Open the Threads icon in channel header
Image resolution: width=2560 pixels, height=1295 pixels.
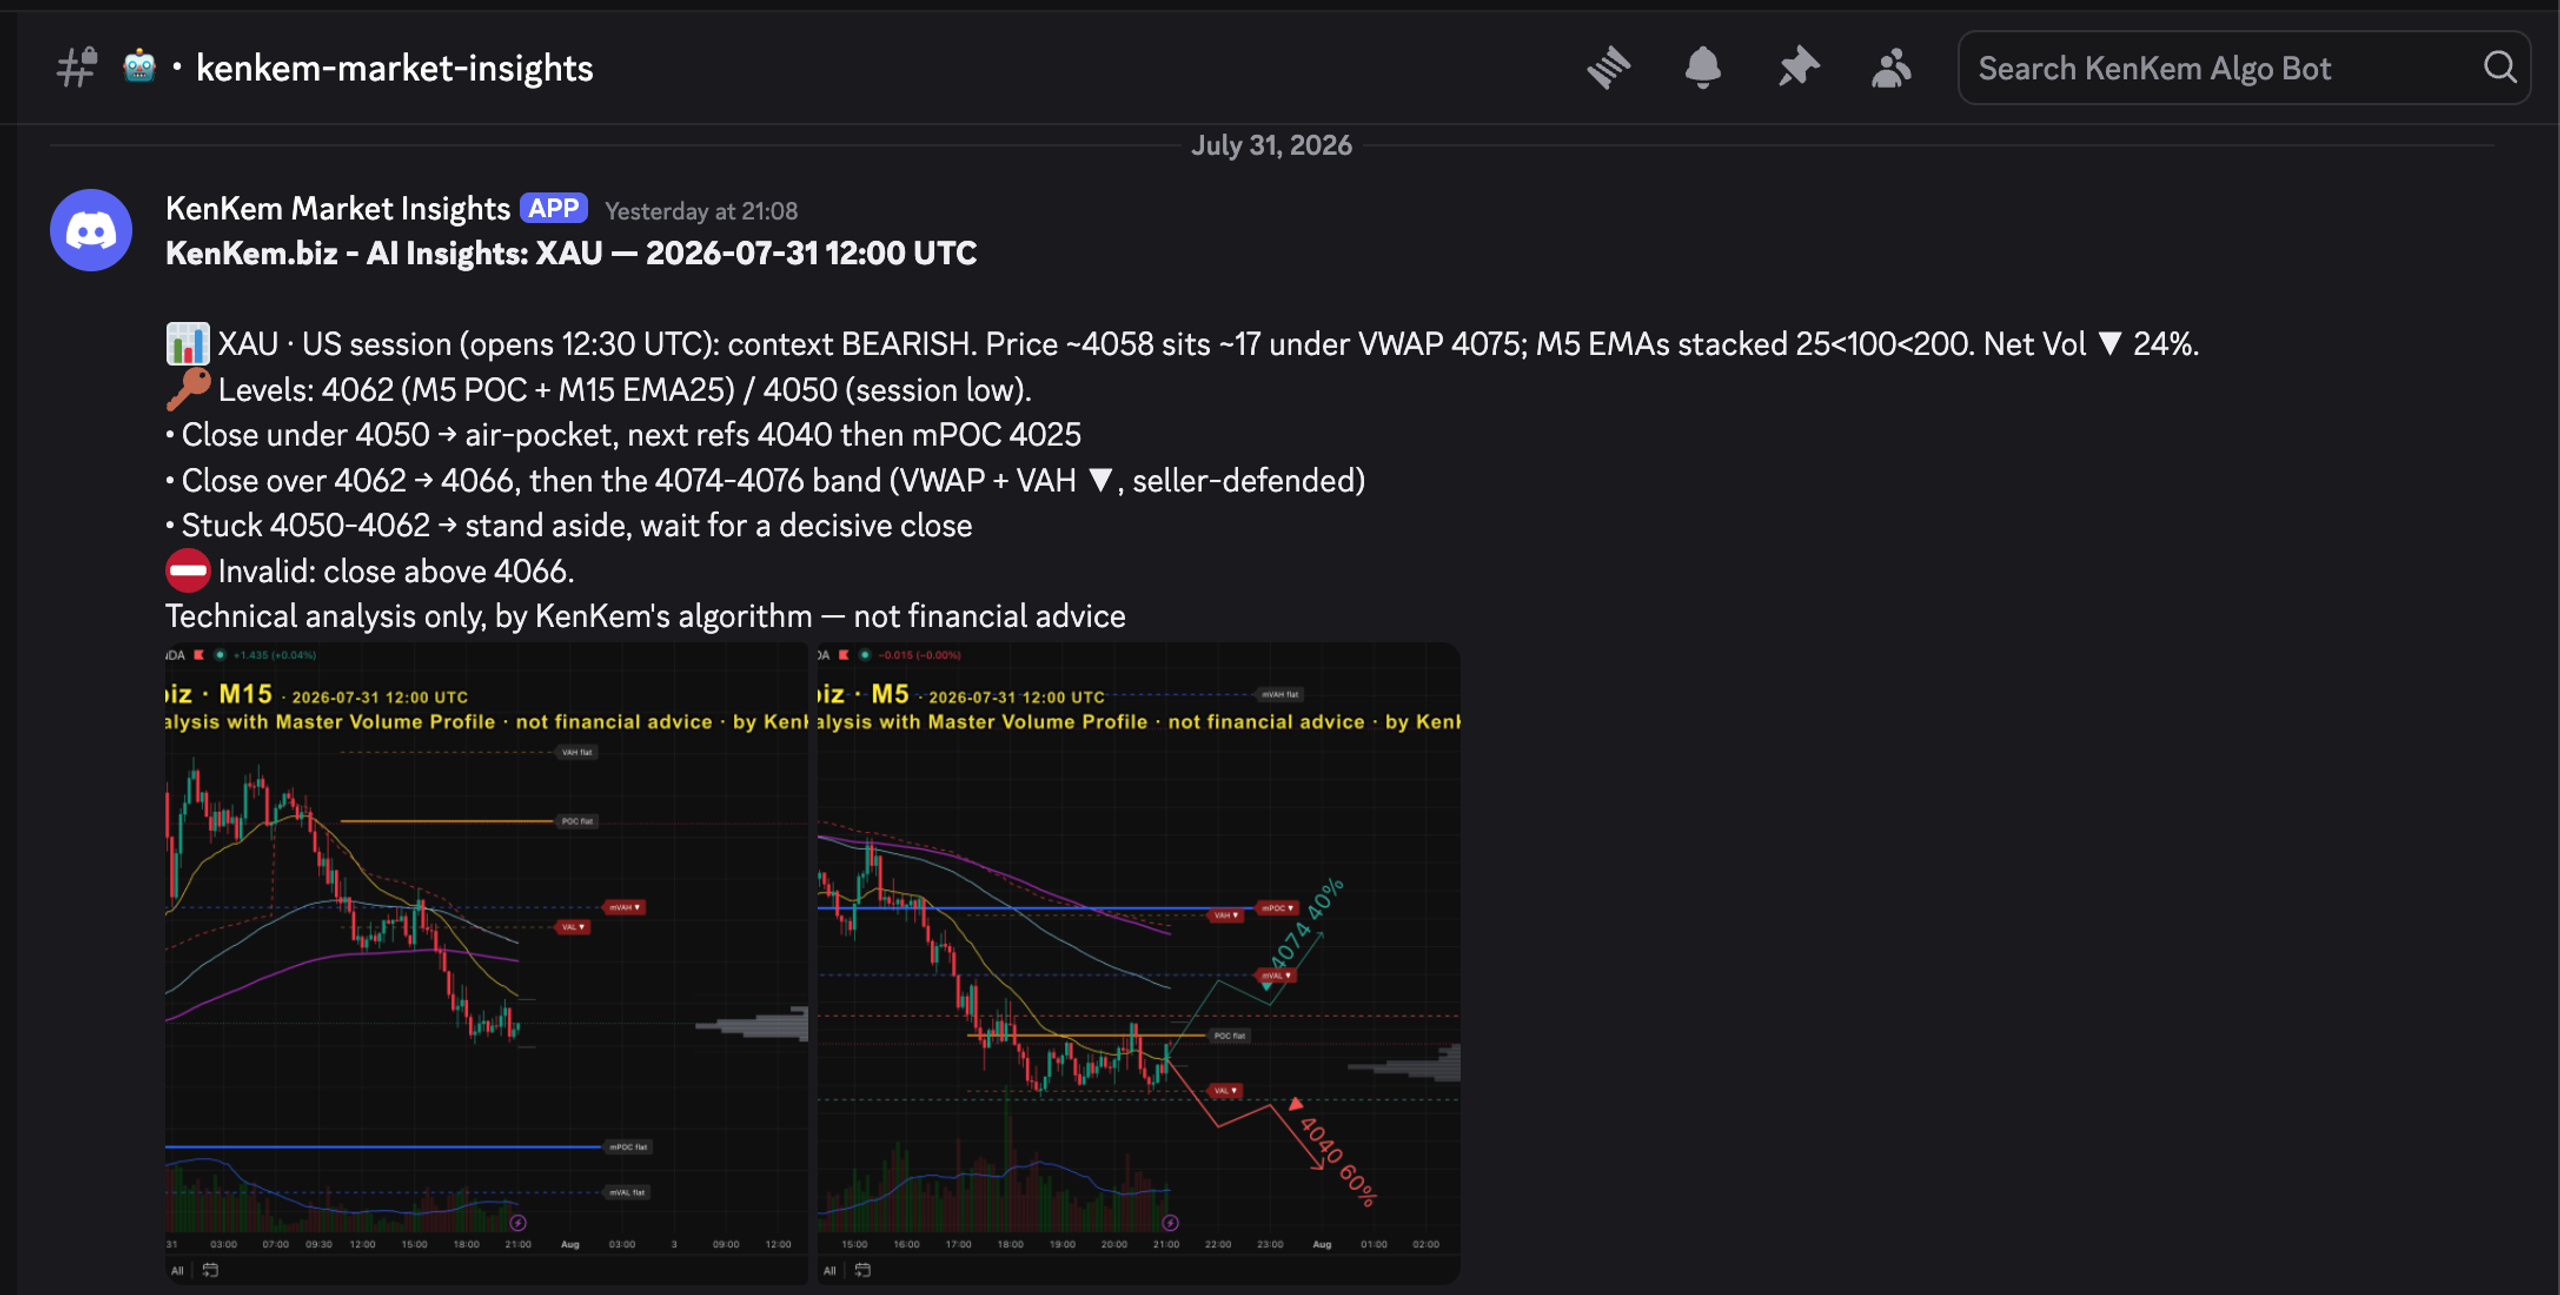(x=1609, y=68)
